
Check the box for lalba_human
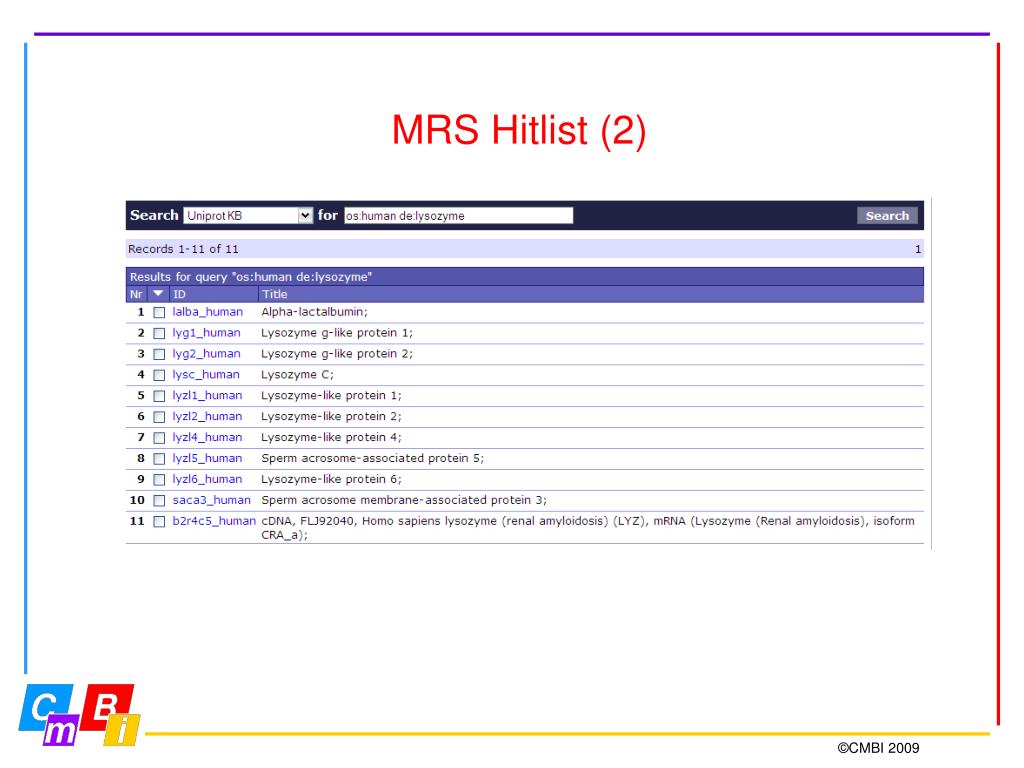159,312
